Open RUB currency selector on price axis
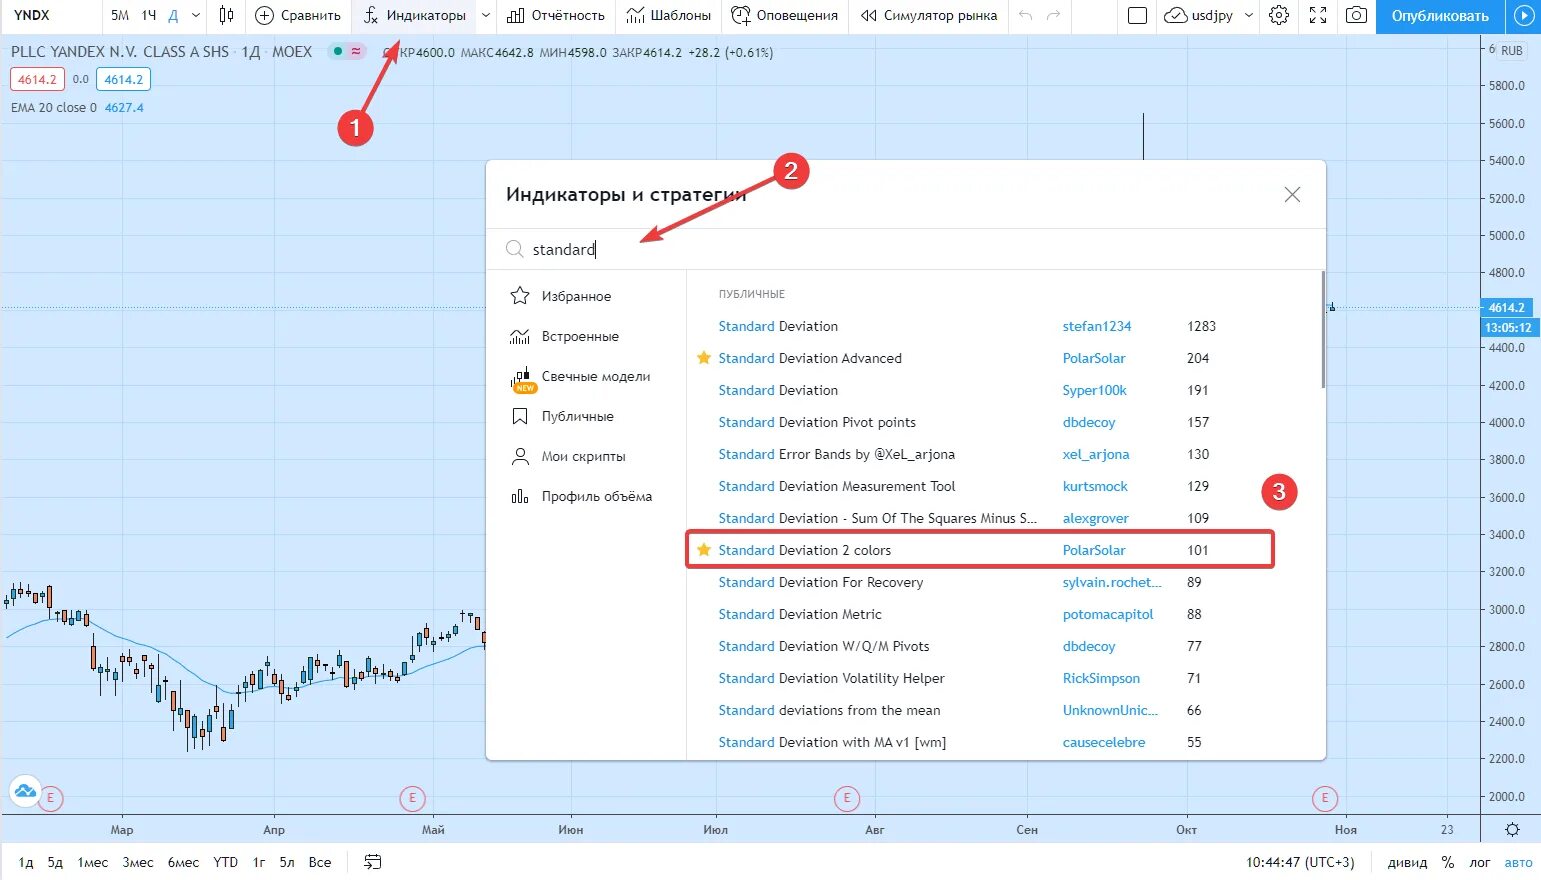 pyautogui.click(x=1511, y=50)
